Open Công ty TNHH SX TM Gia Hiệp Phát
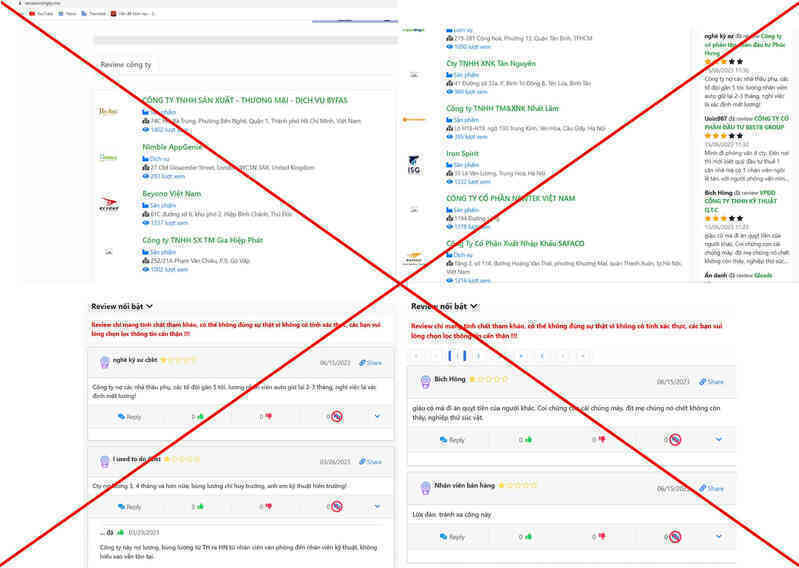 click(202, 240)
